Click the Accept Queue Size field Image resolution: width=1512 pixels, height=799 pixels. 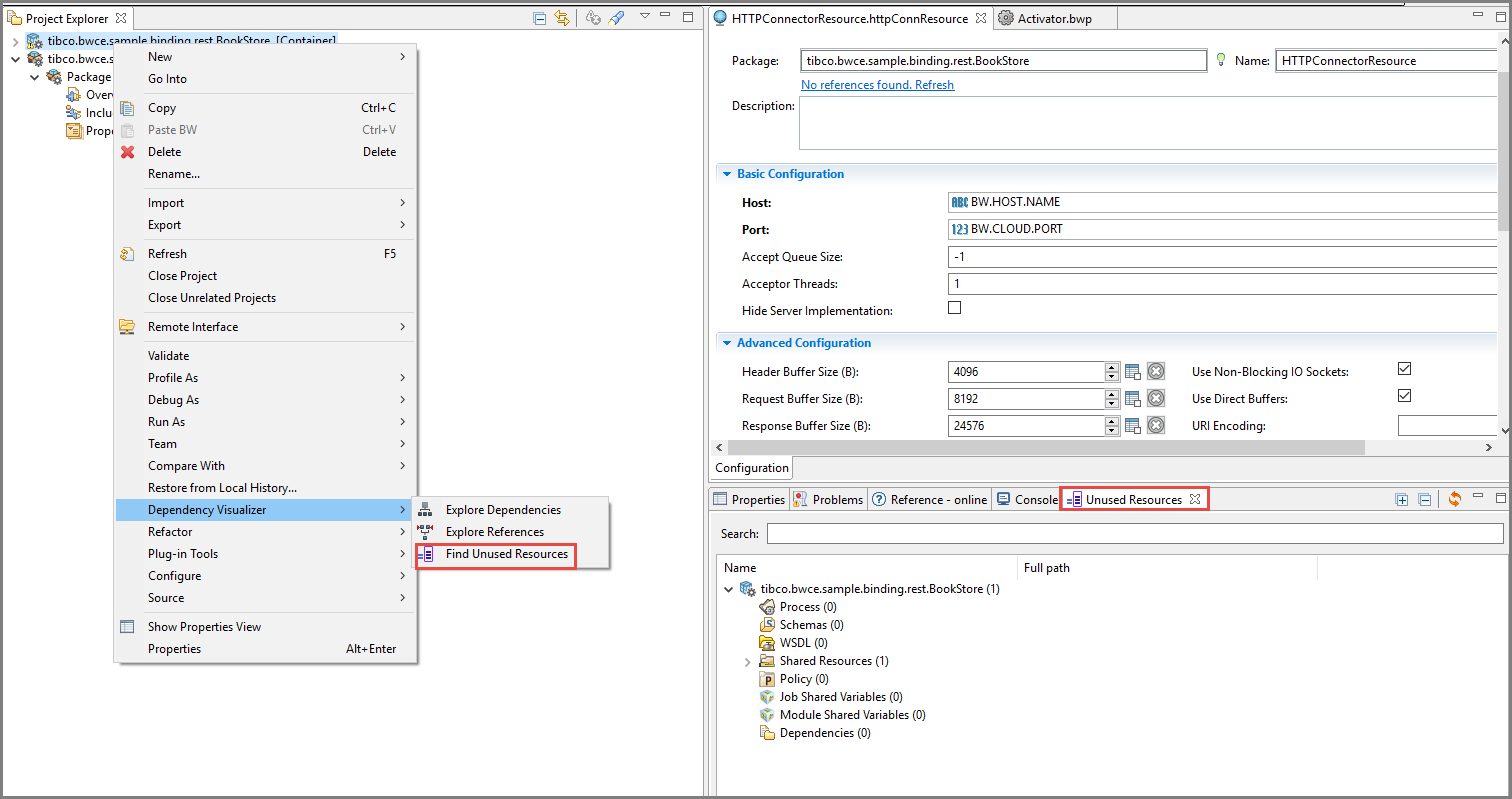pos(1223,257)
